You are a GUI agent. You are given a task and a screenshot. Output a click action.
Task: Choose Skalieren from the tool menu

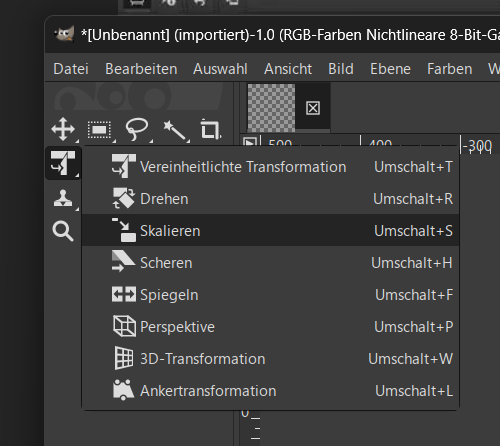(271, 231)
